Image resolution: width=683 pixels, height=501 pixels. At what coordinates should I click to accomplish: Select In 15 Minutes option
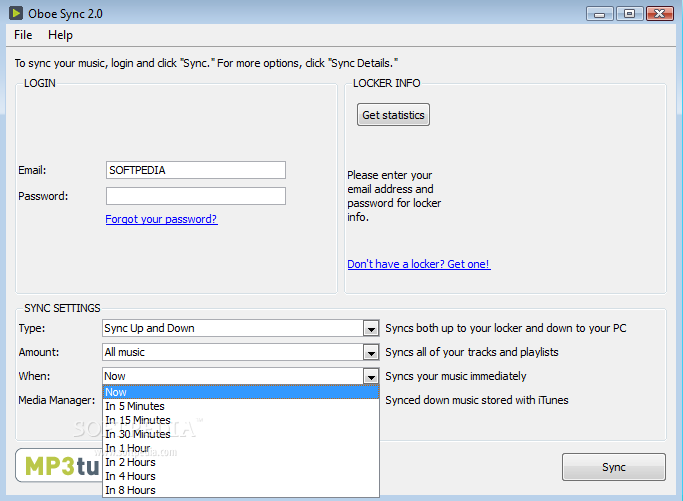(241, 420)
